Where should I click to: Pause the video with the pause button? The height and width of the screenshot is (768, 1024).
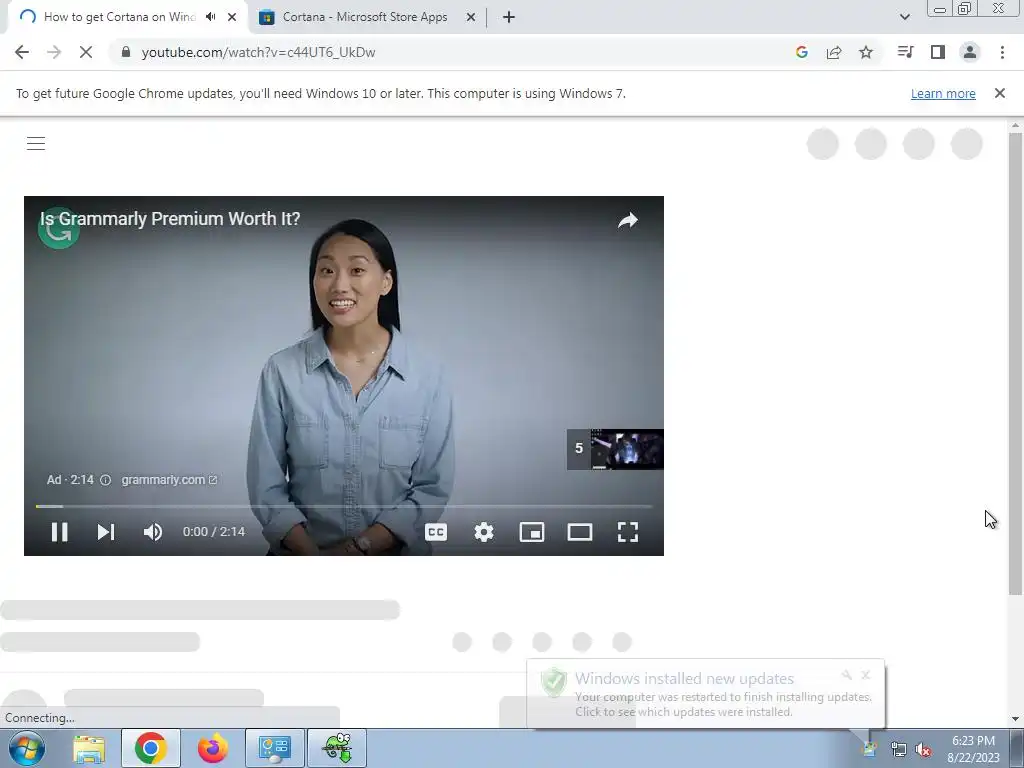[x=59, y=532]
